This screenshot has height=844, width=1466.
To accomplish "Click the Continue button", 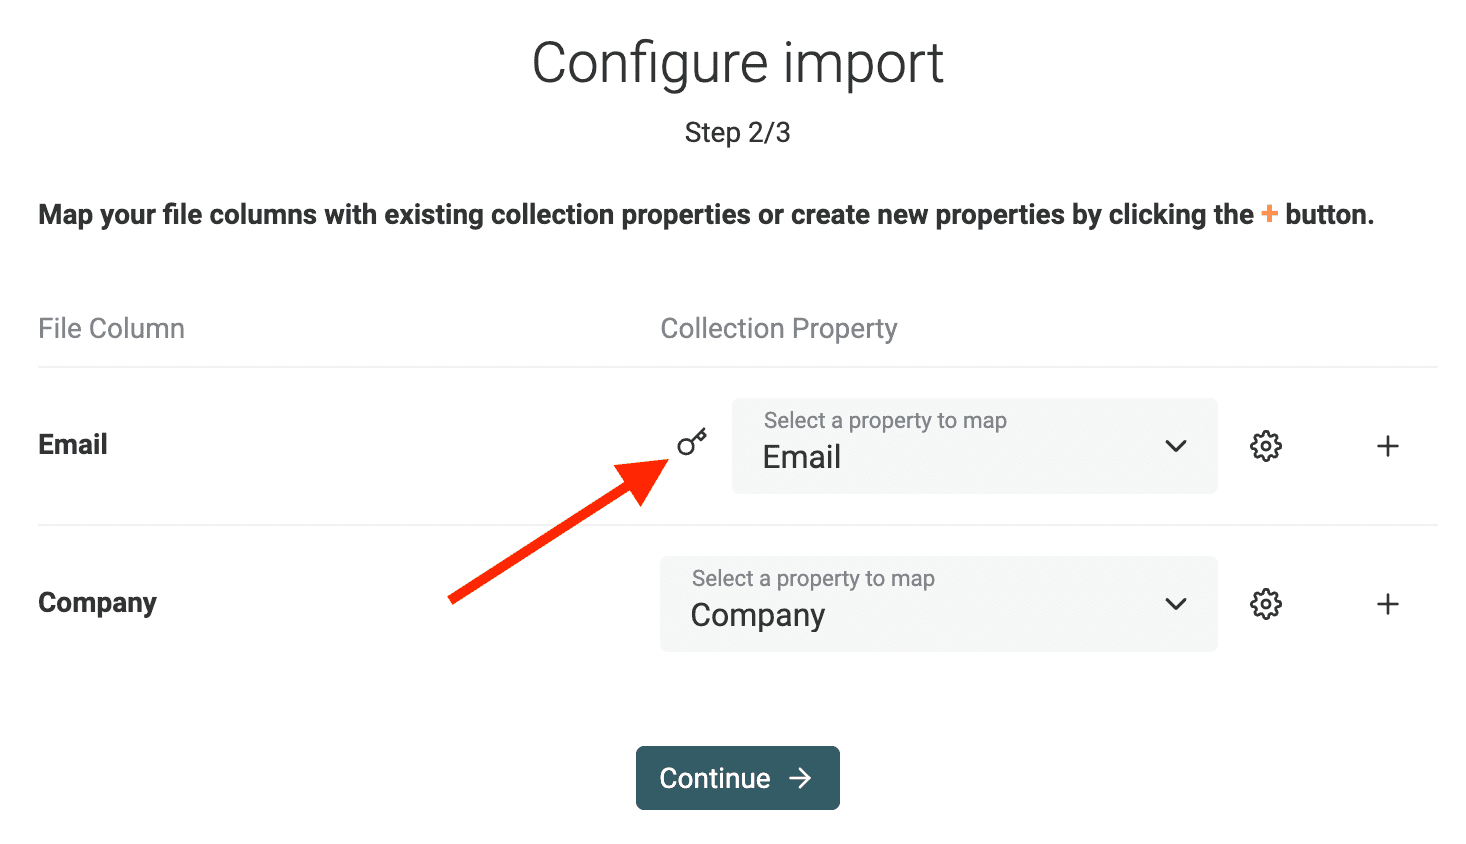I will coord(738,778).
